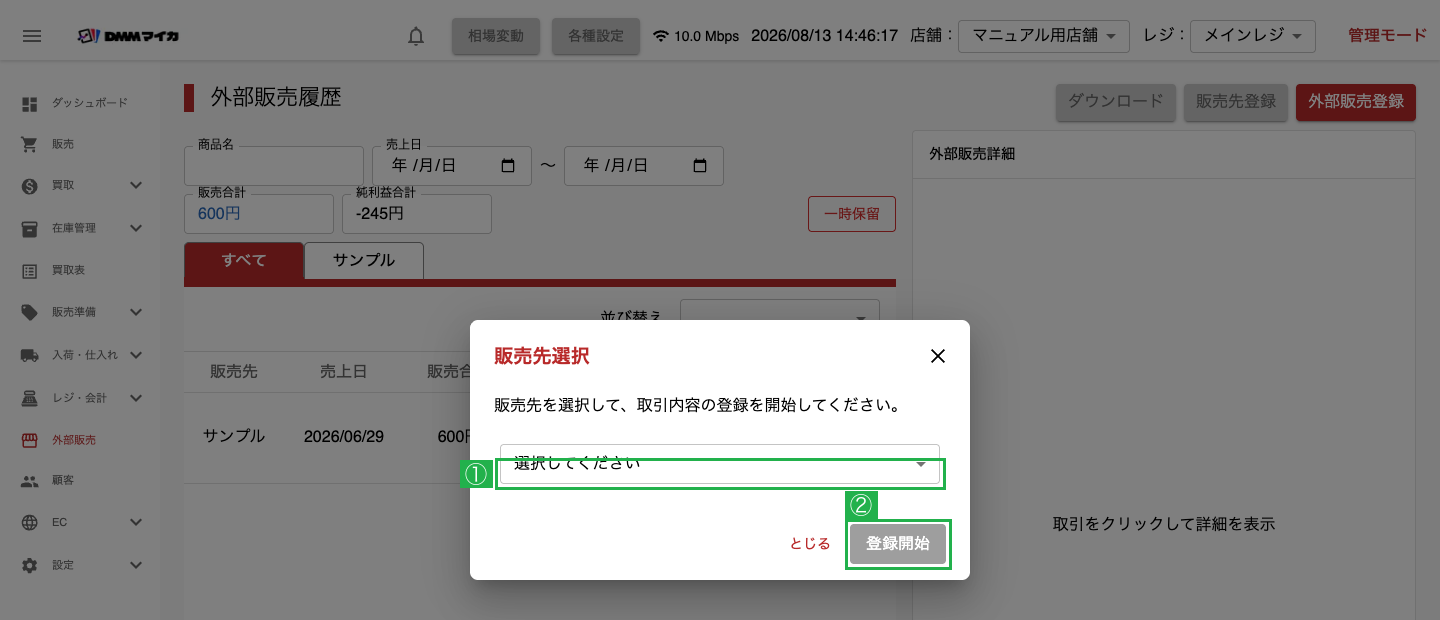Expand the 買取 sidebar submenu

click(137, 185)
